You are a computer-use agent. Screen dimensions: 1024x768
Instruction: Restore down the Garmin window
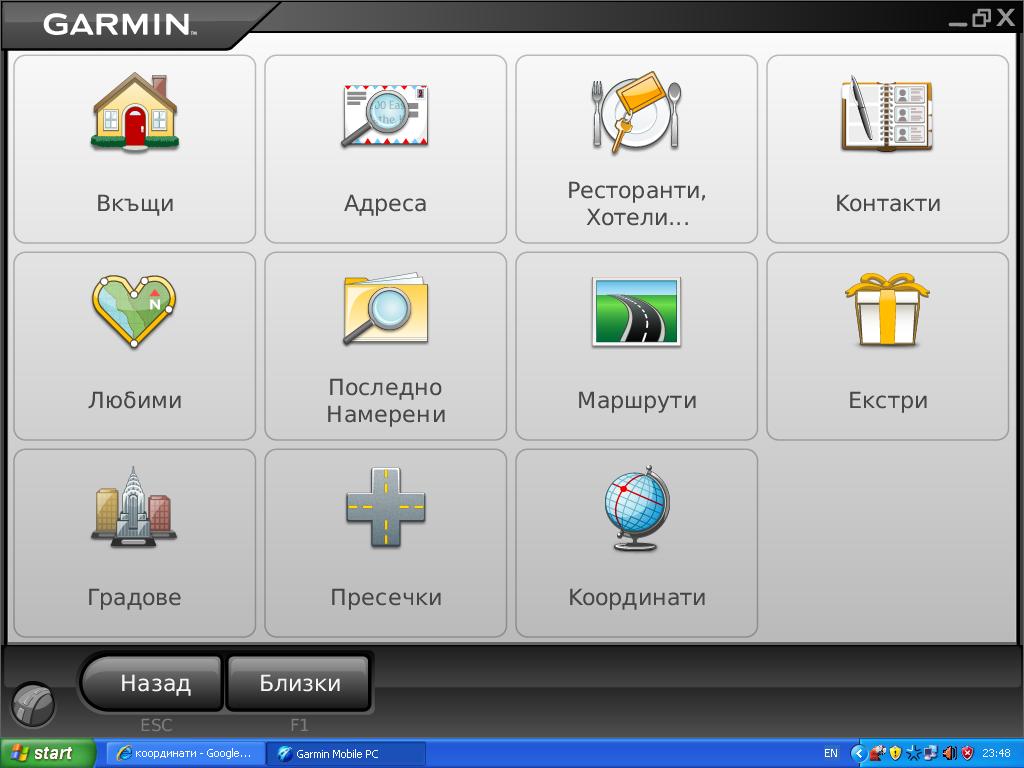coord(981,18)
